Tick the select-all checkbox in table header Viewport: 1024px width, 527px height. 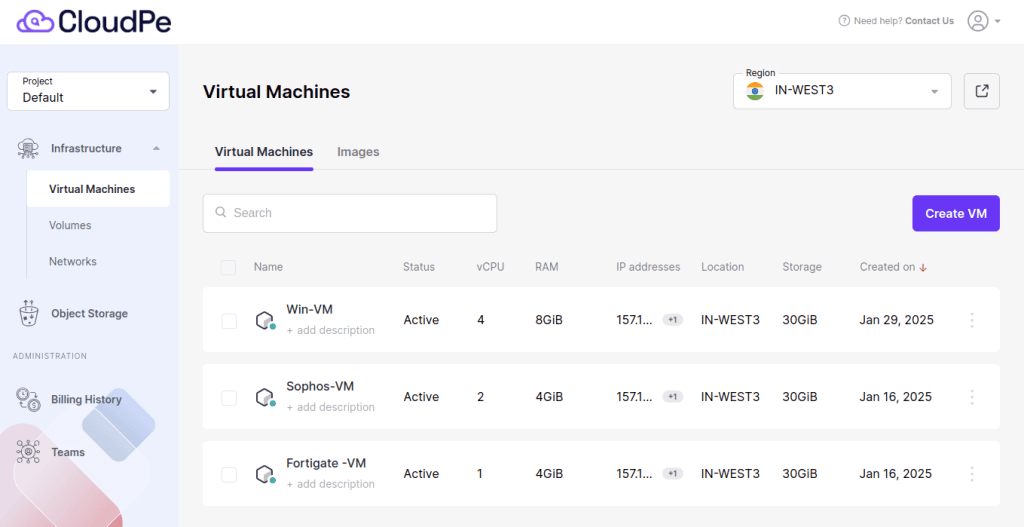pyautogui.click(x=229, y=267)
